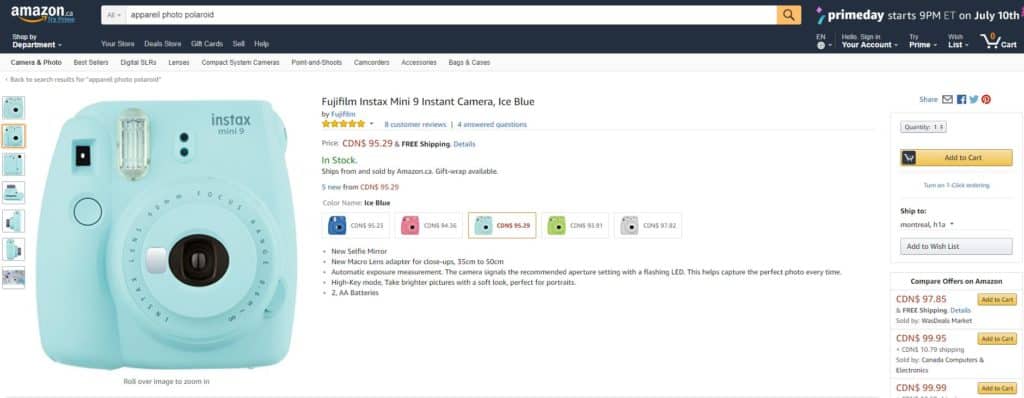The height and width of the screenshot is (398, 1024).
Task: Click the orange search magnifier button
Action: pyautogui.click(x=789, y=15)
